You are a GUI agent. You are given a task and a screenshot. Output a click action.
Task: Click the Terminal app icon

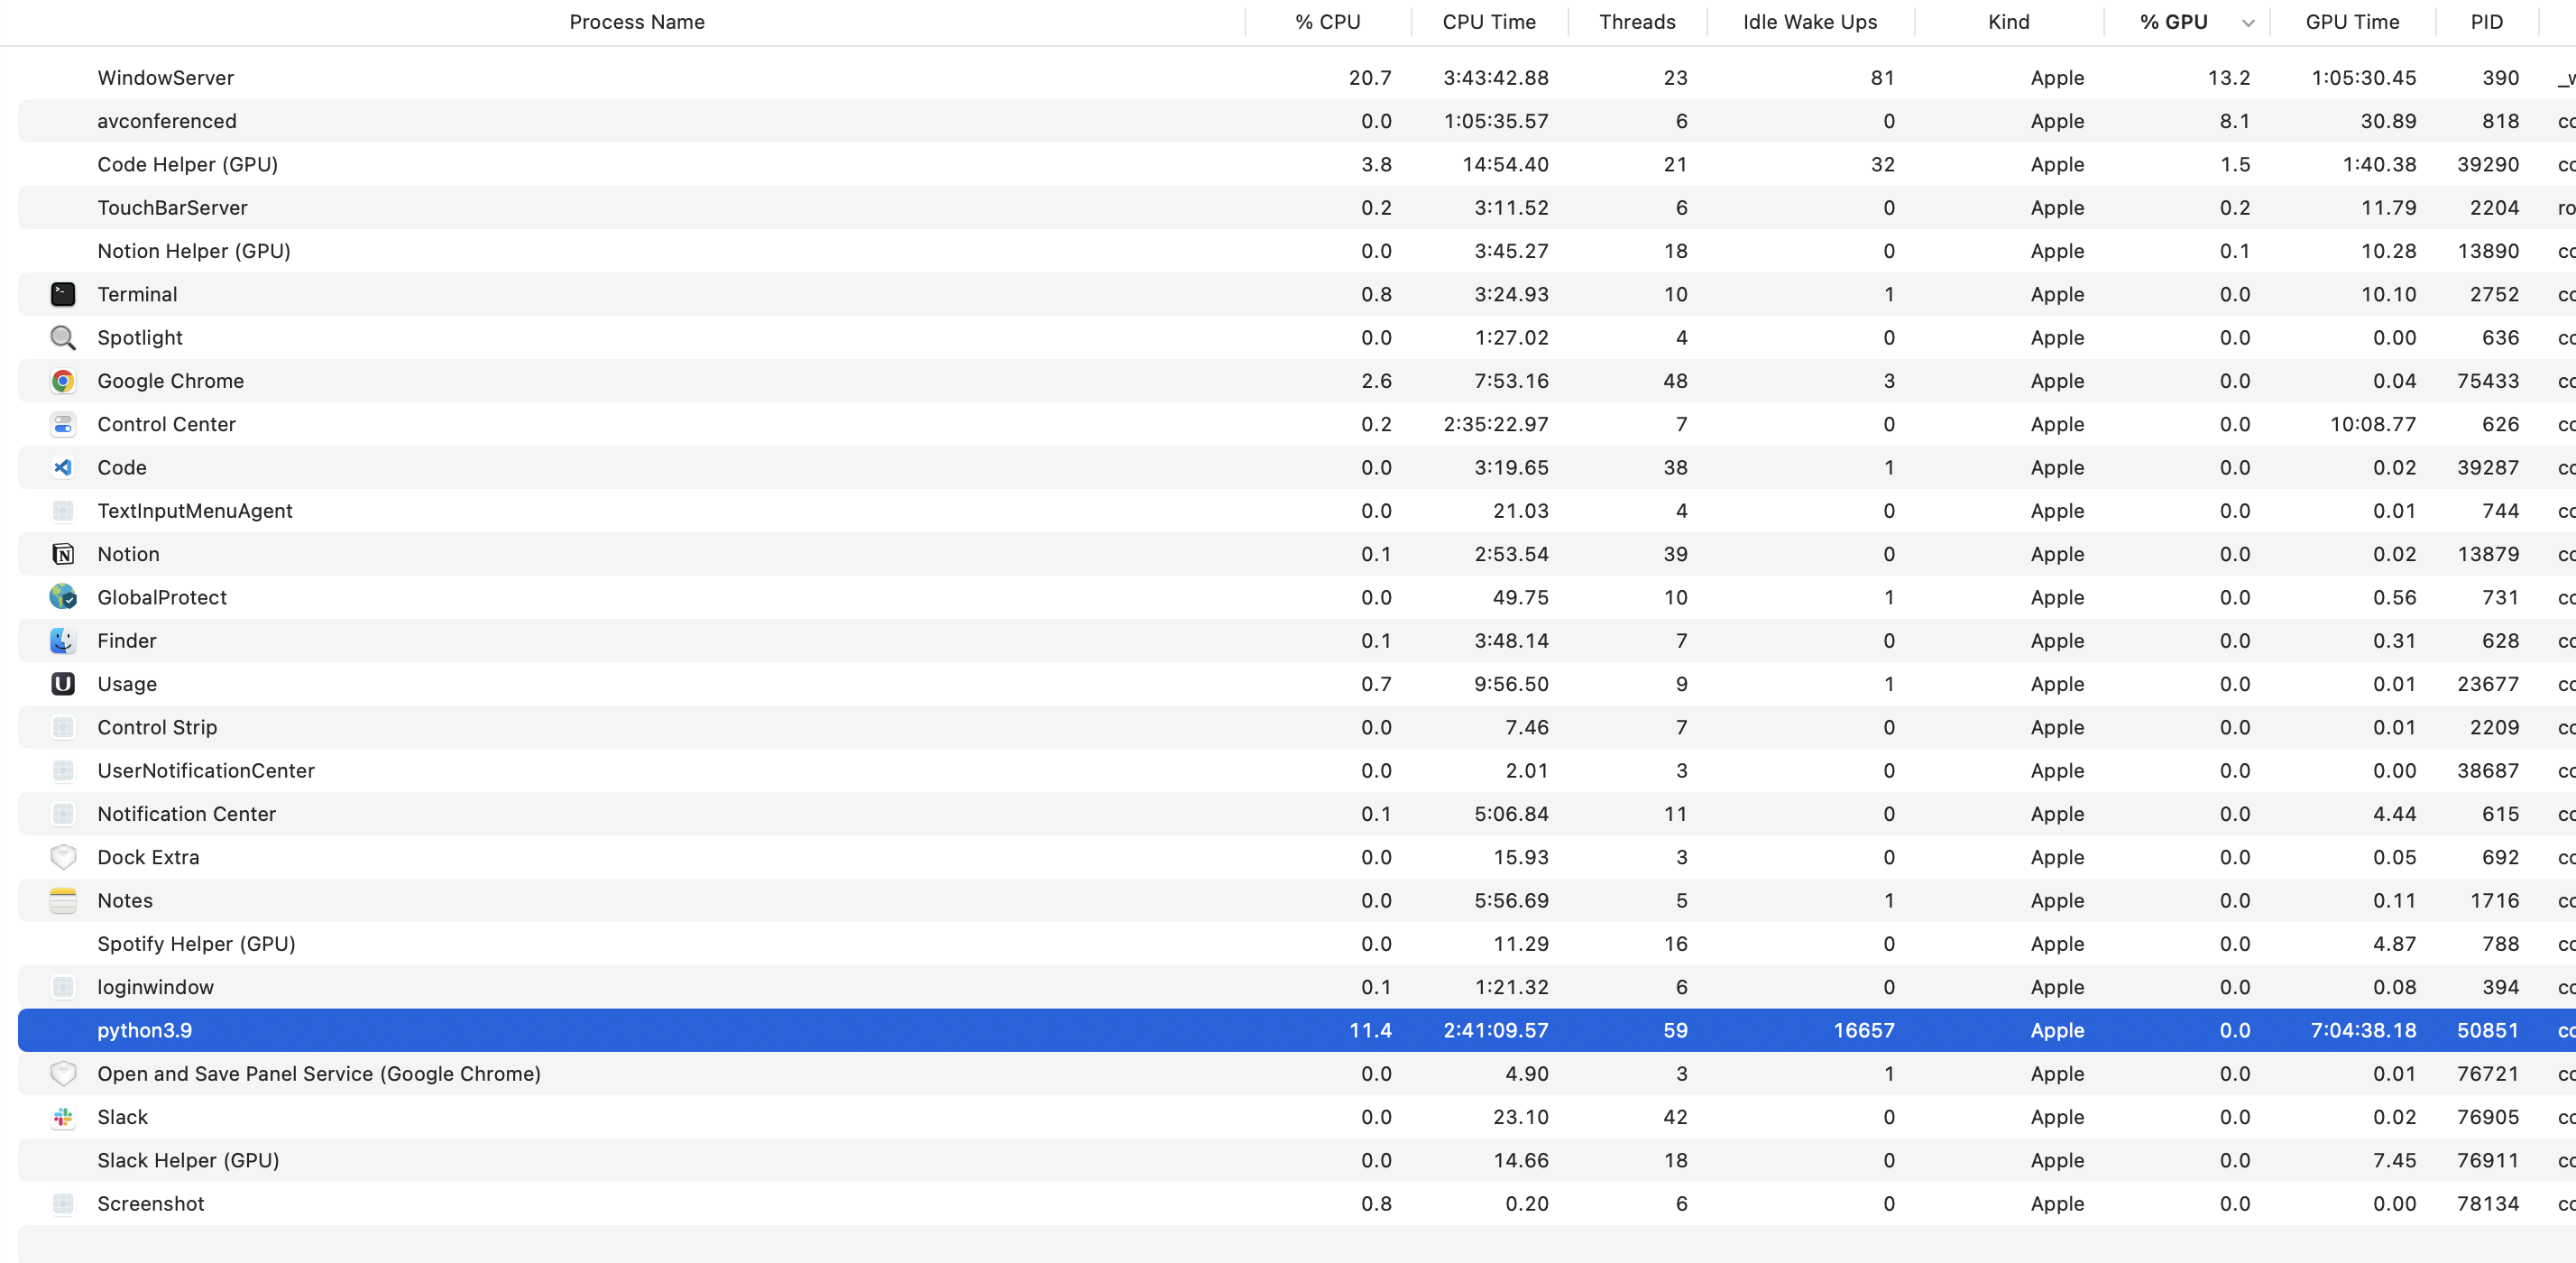[x=63, y=294]
